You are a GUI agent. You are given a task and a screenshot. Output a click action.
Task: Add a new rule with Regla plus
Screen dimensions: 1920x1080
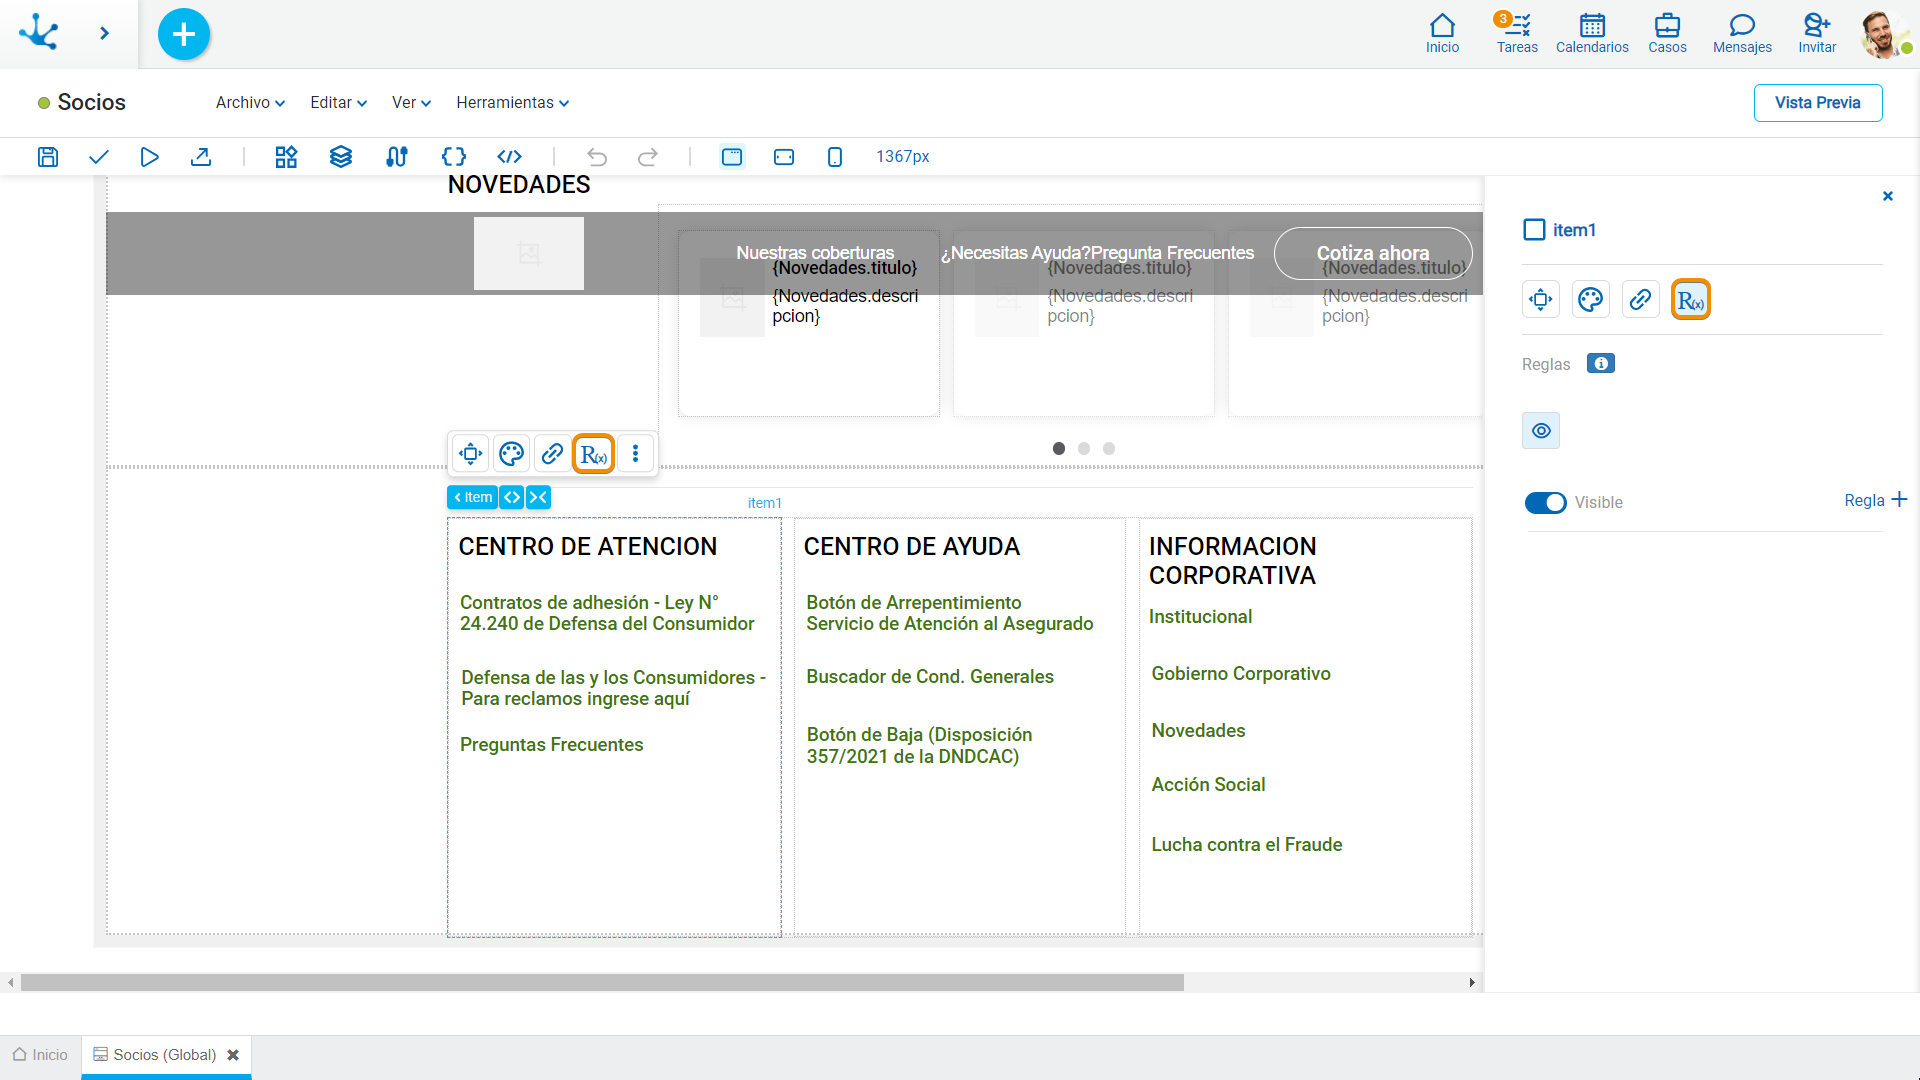click(x=1876, y=500)
